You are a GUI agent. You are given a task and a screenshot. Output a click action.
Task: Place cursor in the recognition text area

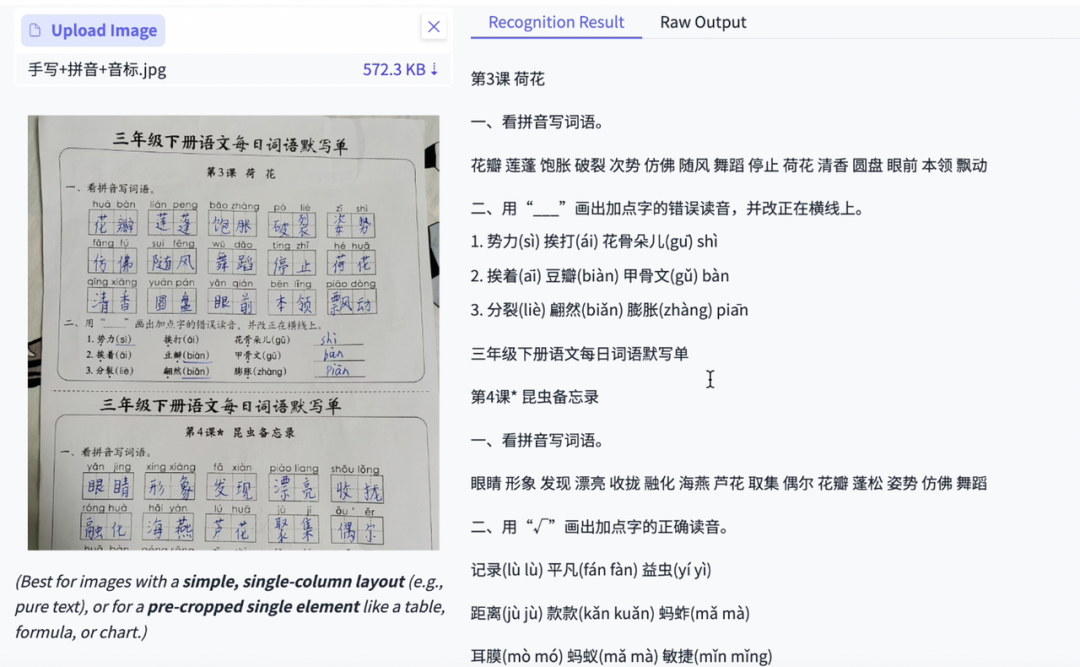(x=710, y=380)
